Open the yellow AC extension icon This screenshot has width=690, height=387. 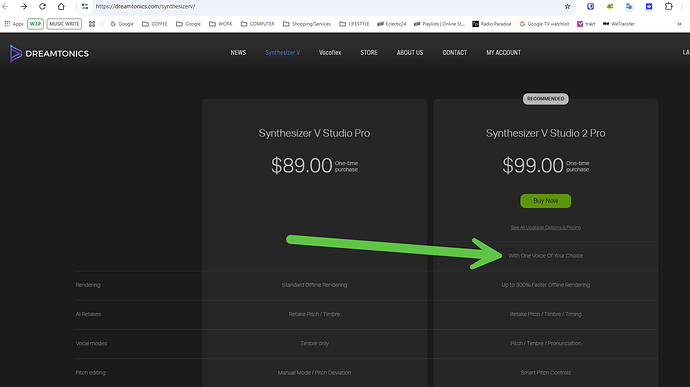(610, 7)
